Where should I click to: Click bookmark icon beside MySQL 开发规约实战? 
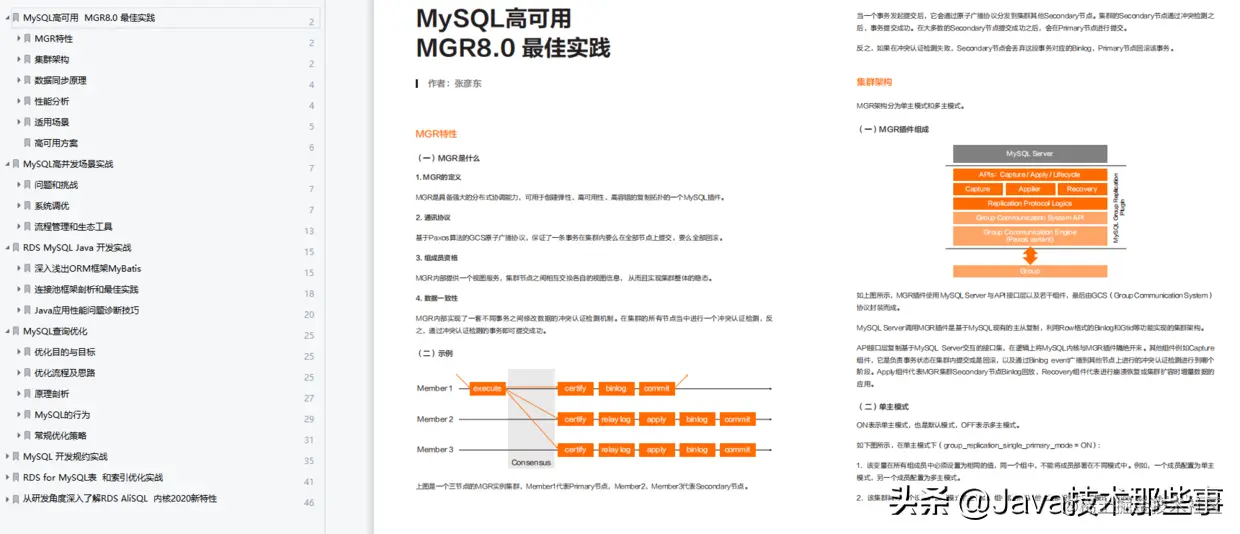17,457
